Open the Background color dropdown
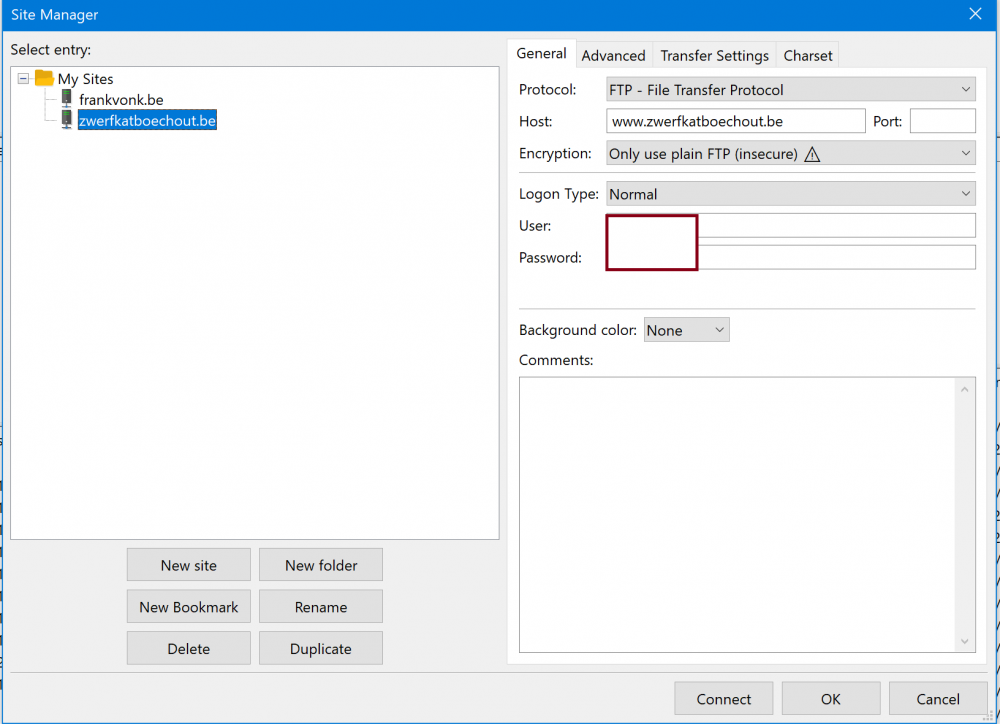Image resolution: width=1000 pixels, height=724 pixels. click(686, 330)
